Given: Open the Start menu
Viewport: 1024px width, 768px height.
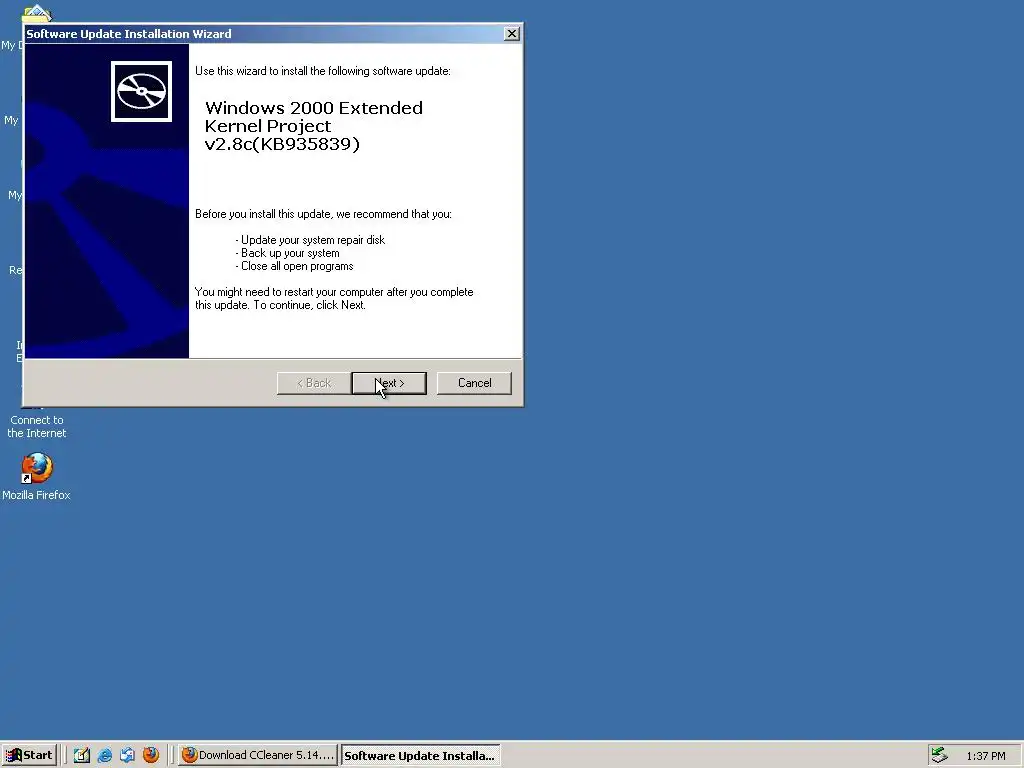Looking at the screenshot, I should (29, 755).
